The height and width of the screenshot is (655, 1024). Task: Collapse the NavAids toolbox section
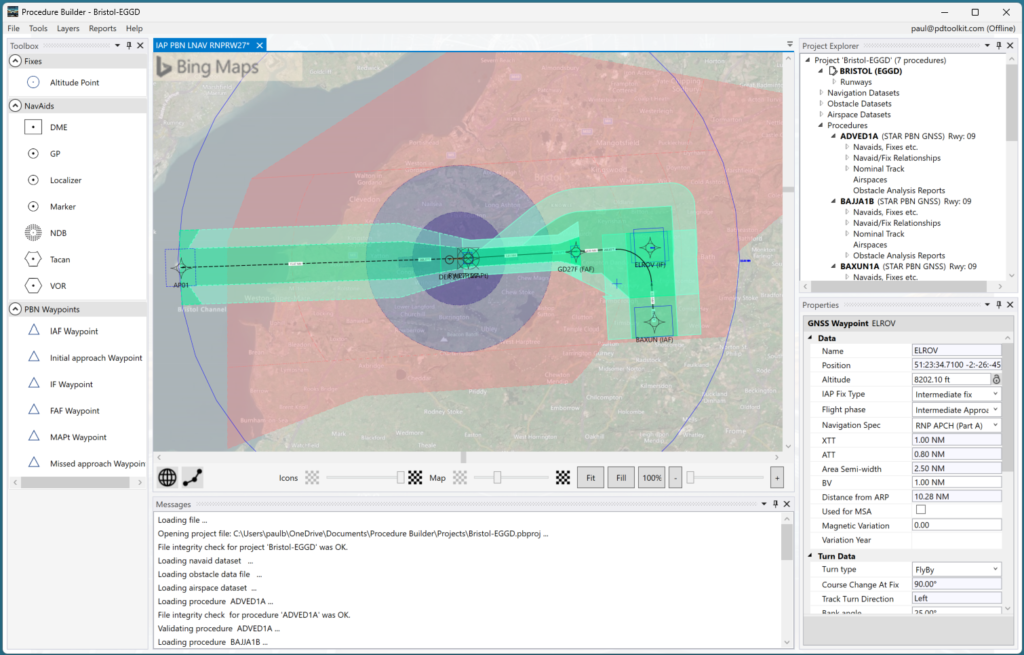coord(15,105)
